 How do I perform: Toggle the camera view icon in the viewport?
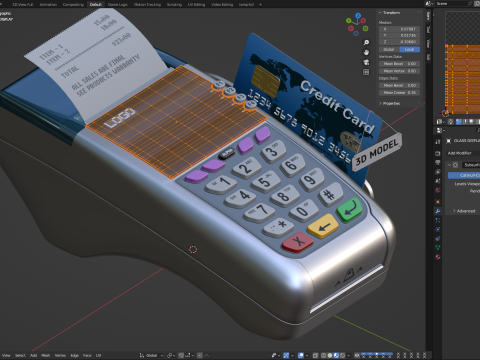(x=366, y=62)
